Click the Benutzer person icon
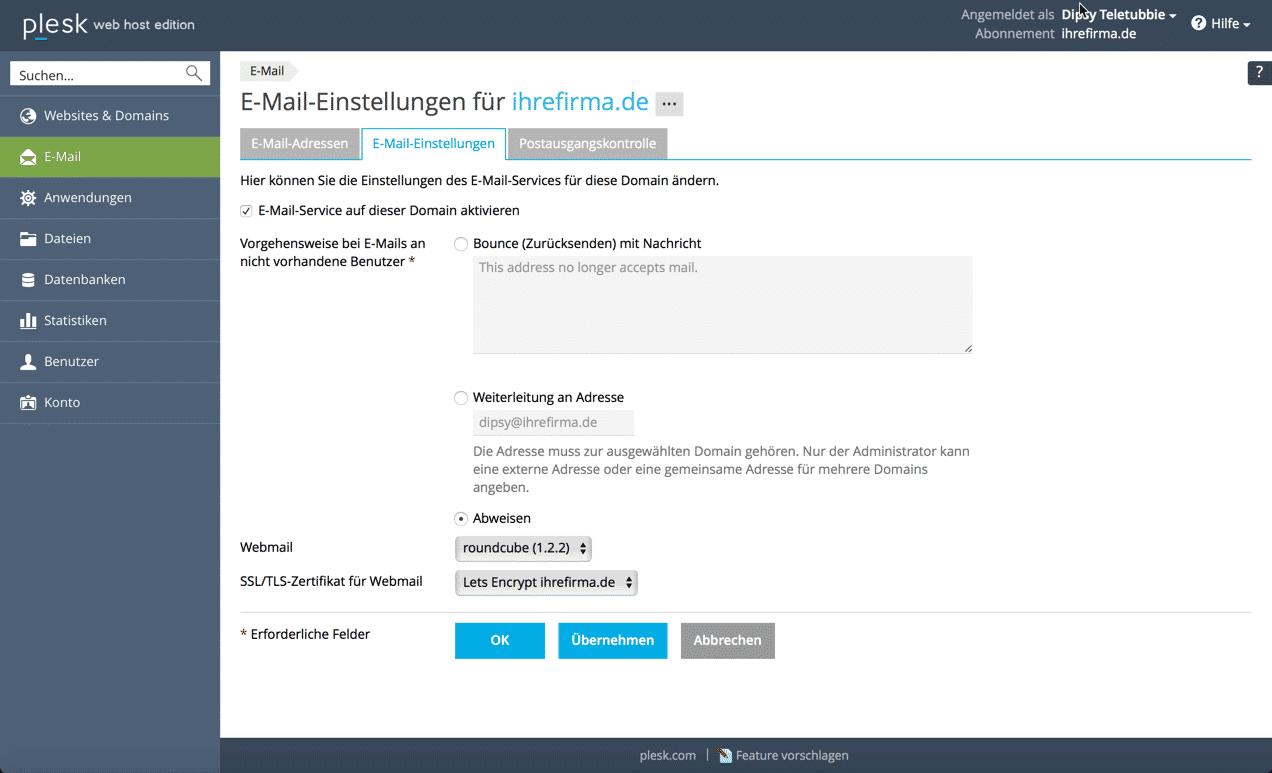This screenshot has width=1272, height=773. (x=28, y=362)
